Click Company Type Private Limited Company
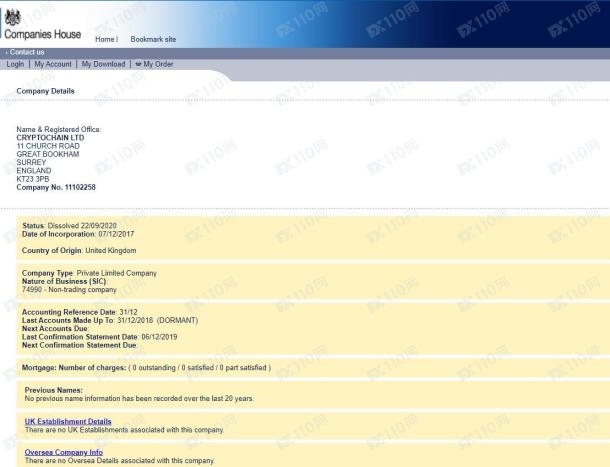 pos(89,273)
